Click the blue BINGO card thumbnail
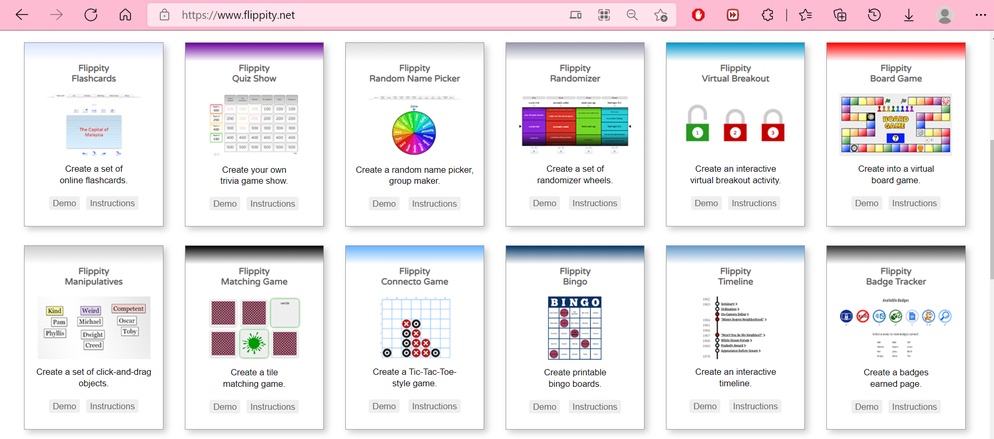The height and width of the screenshot is (439, 994). coord(575,328)
